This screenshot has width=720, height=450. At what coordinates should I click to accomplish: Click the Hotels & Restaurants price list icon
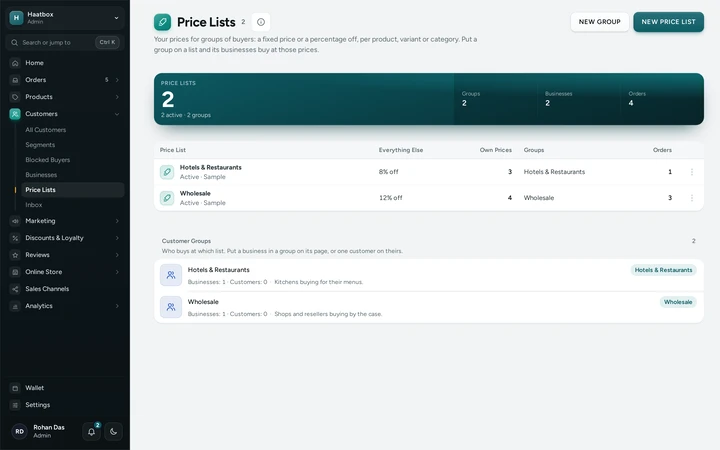click(x=167, y=172)
